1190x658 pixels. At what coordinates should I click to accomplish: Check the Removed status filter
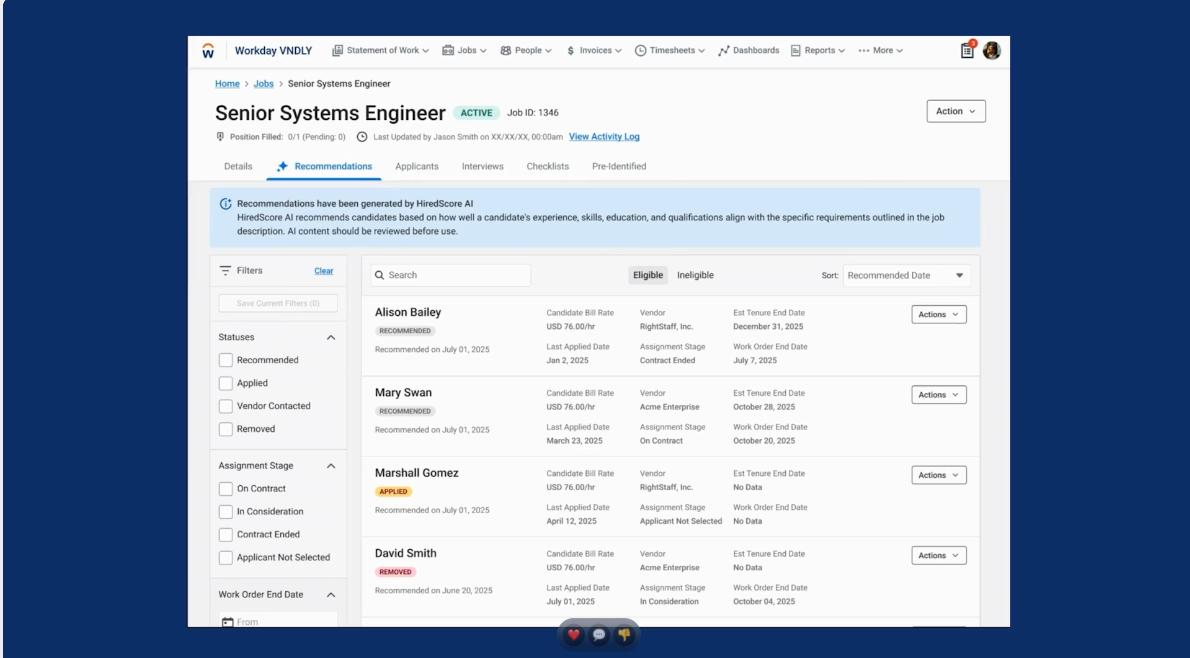225,429
